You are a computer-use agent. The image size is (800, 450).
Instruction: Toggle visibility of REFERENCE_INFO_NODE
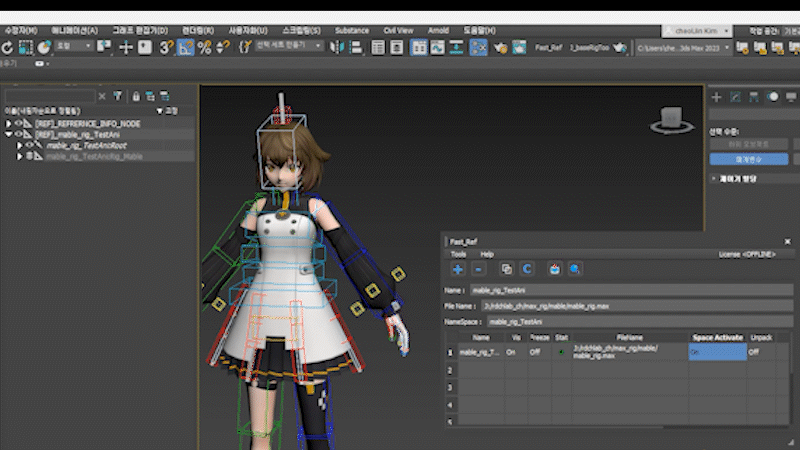20,123
